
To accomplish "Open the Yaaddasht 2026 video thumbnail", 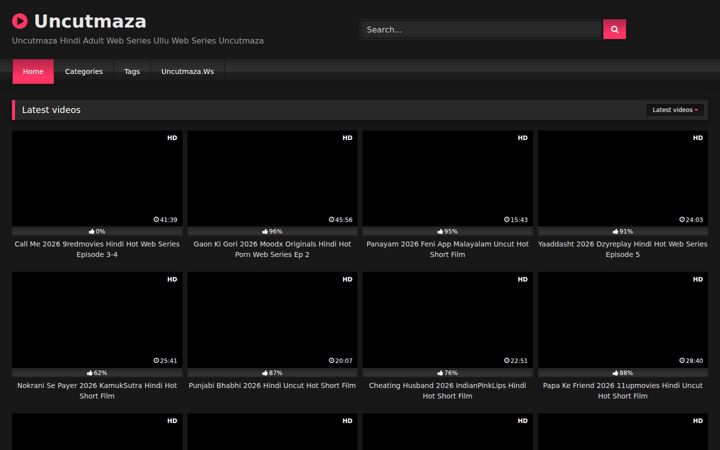I will pyautogui.click(x=623, y=178).
